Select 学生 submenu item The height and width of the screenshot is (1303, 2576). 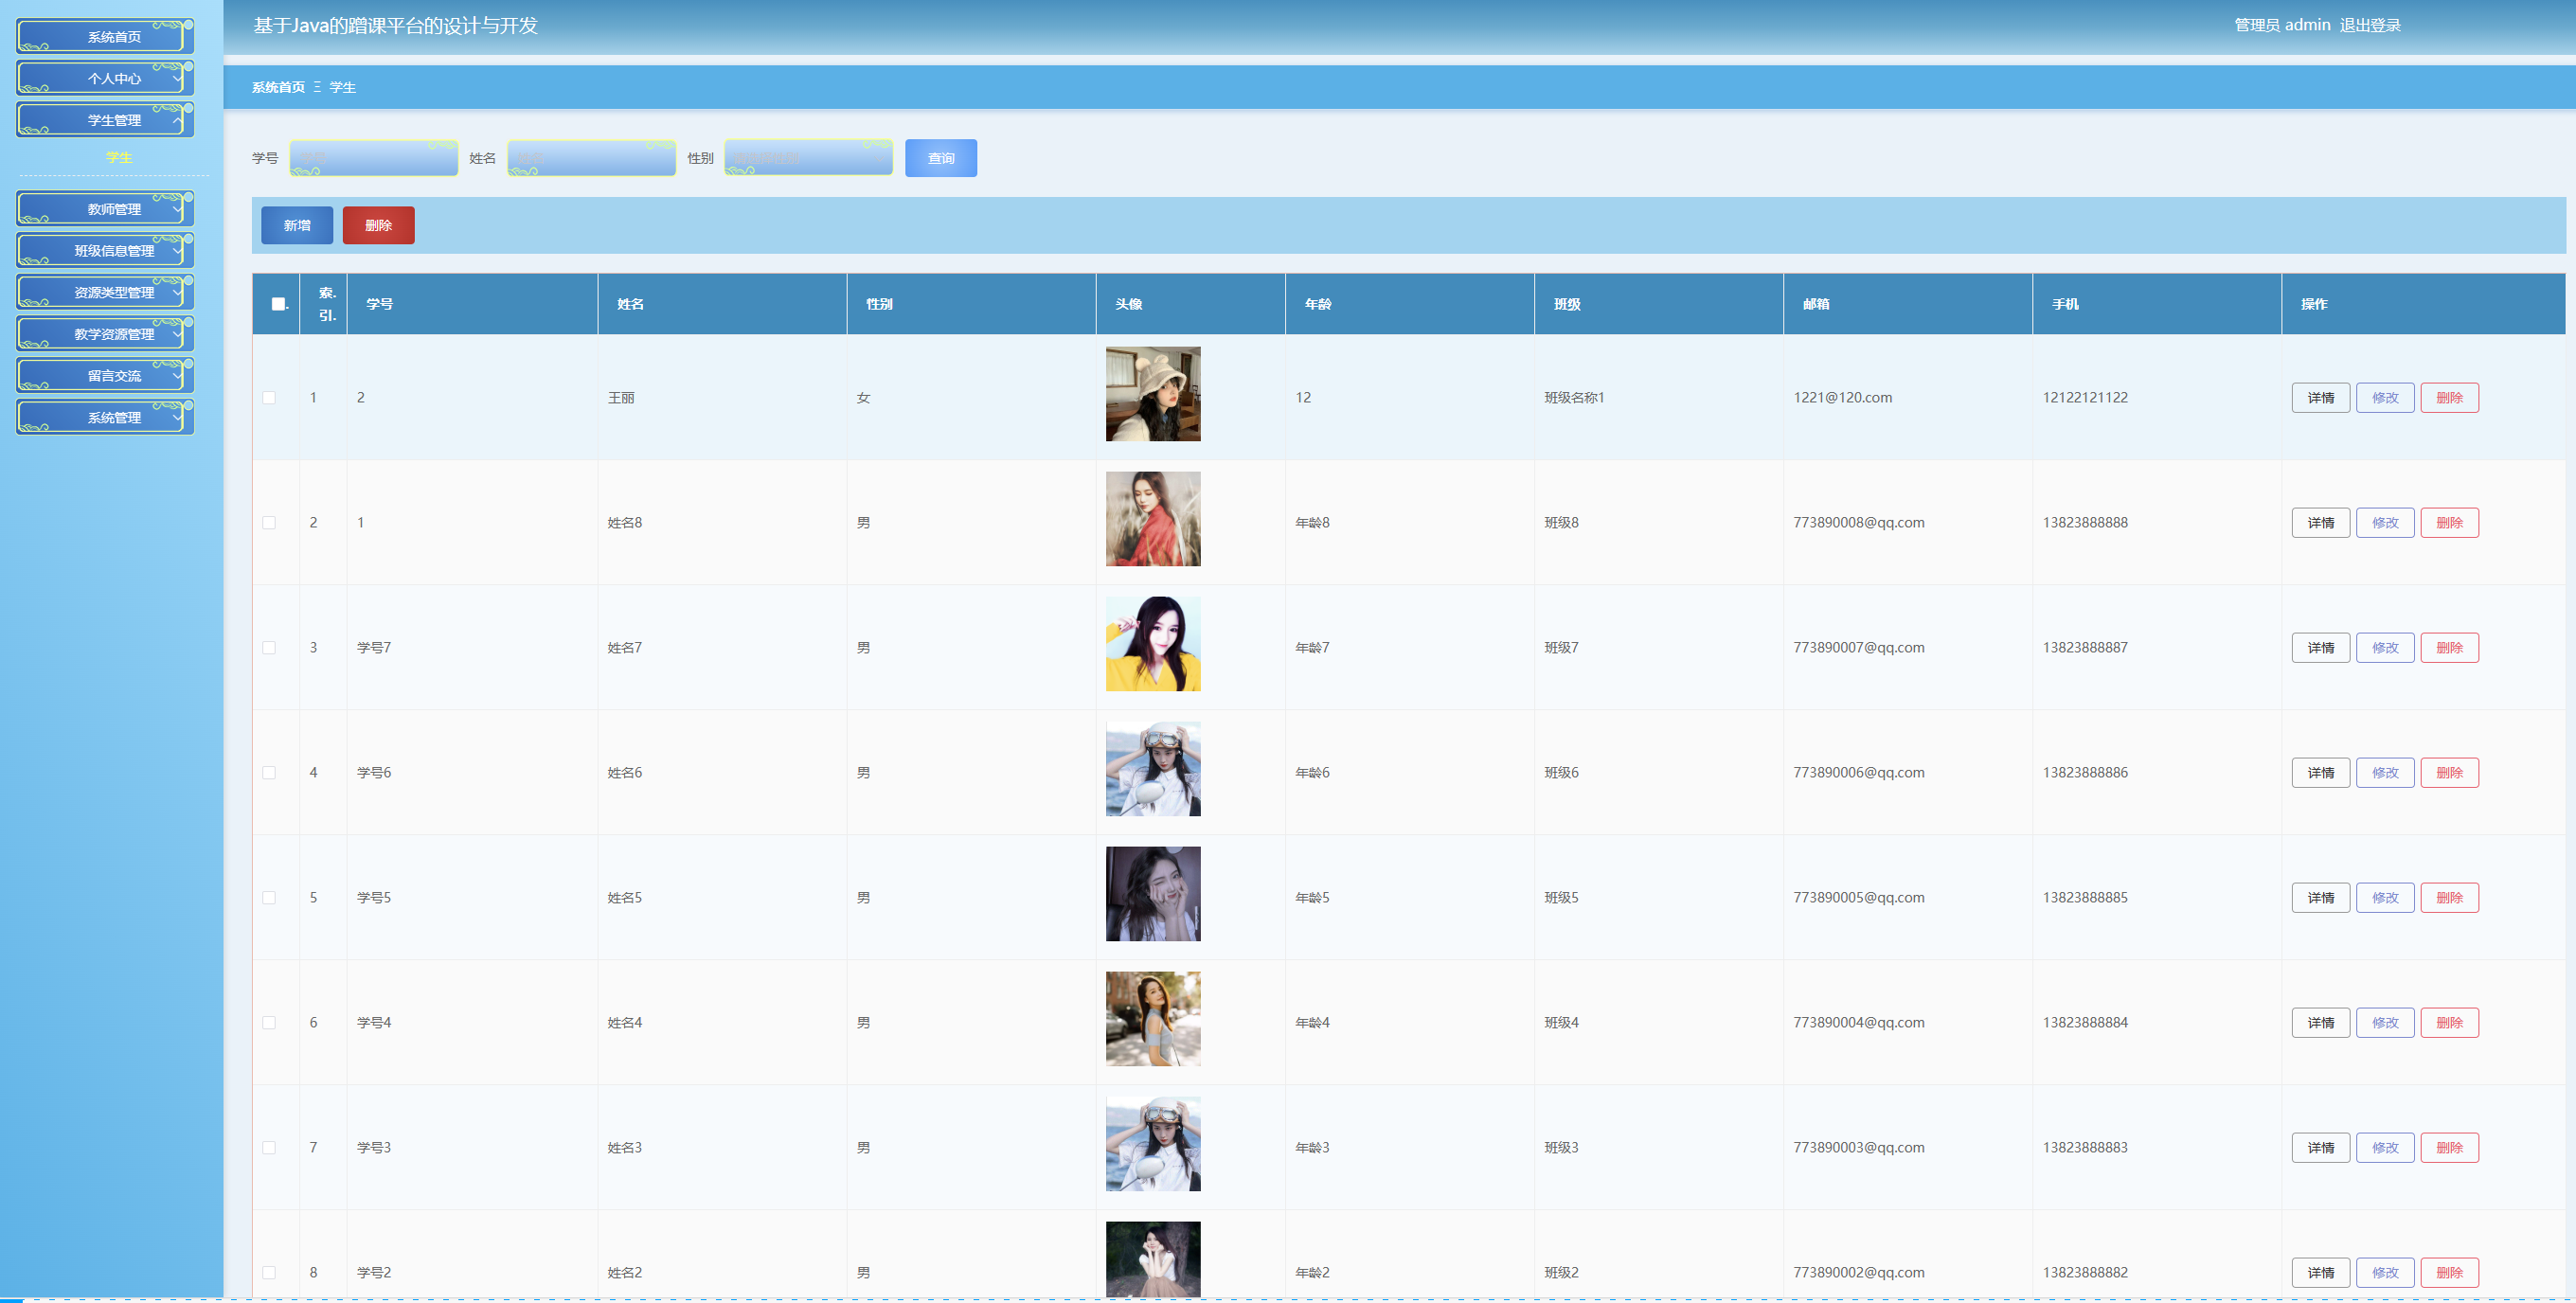click(119, 158)
